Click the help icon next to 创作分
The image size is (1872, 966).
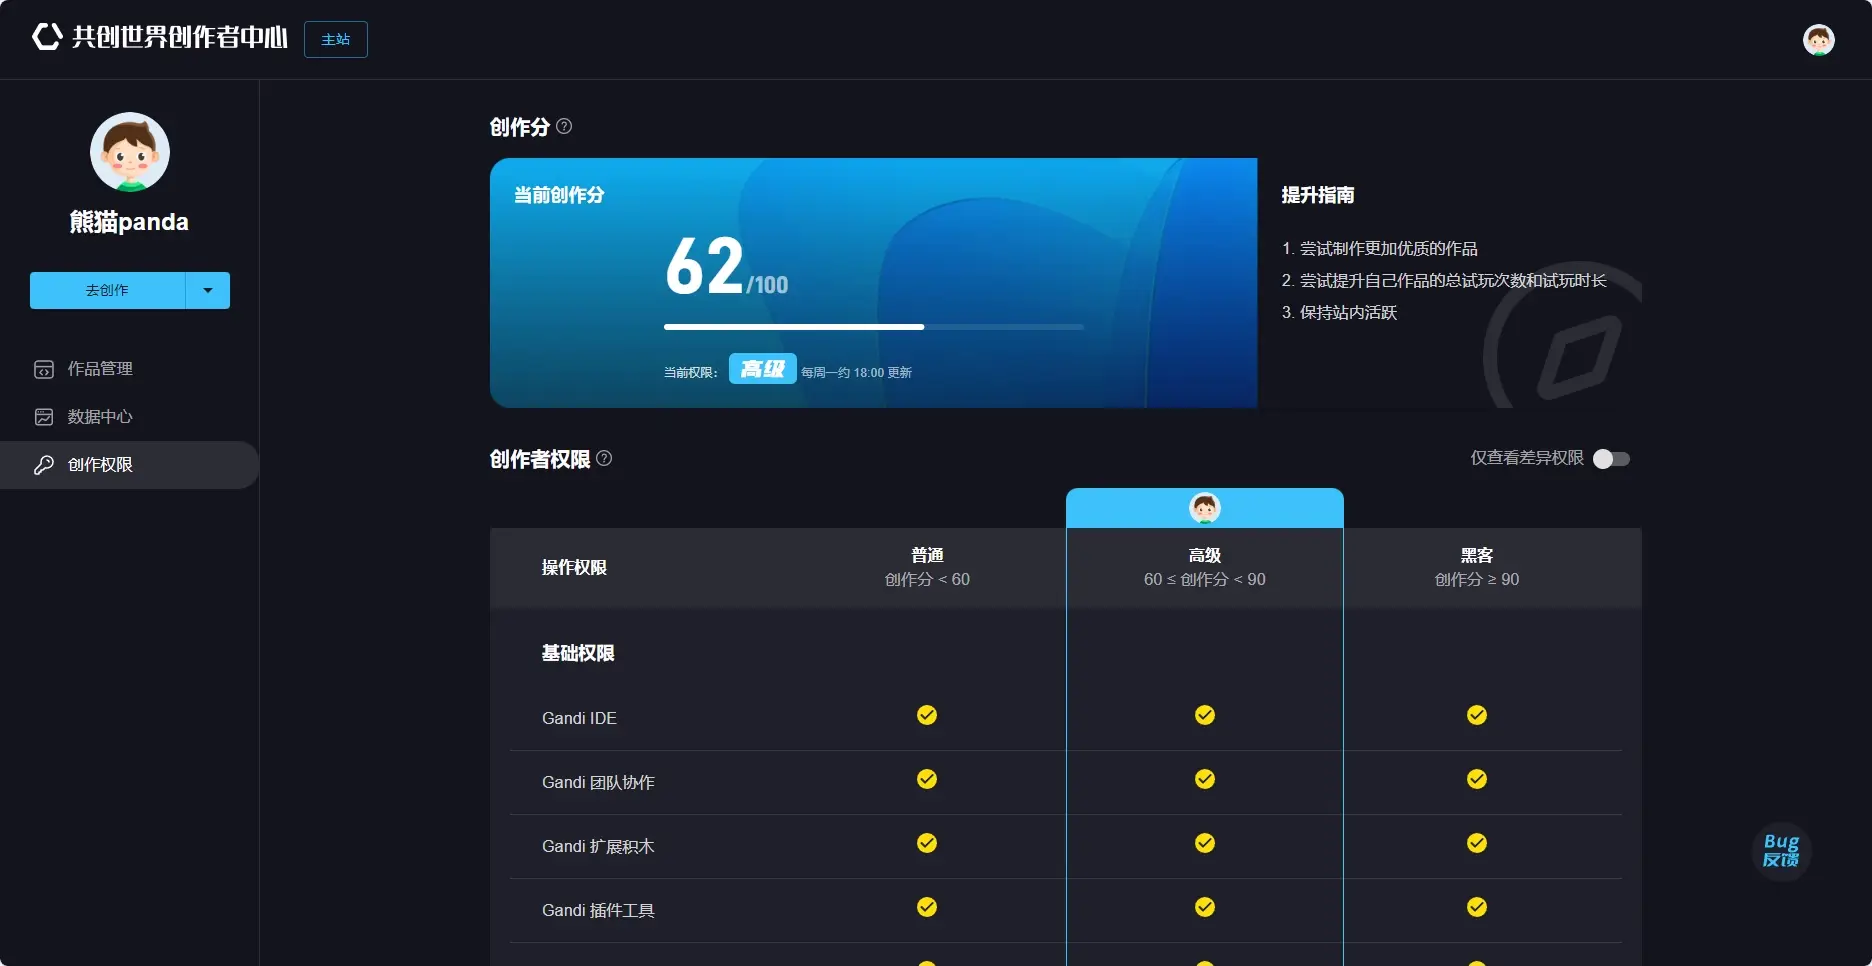[x=564, y=126]
